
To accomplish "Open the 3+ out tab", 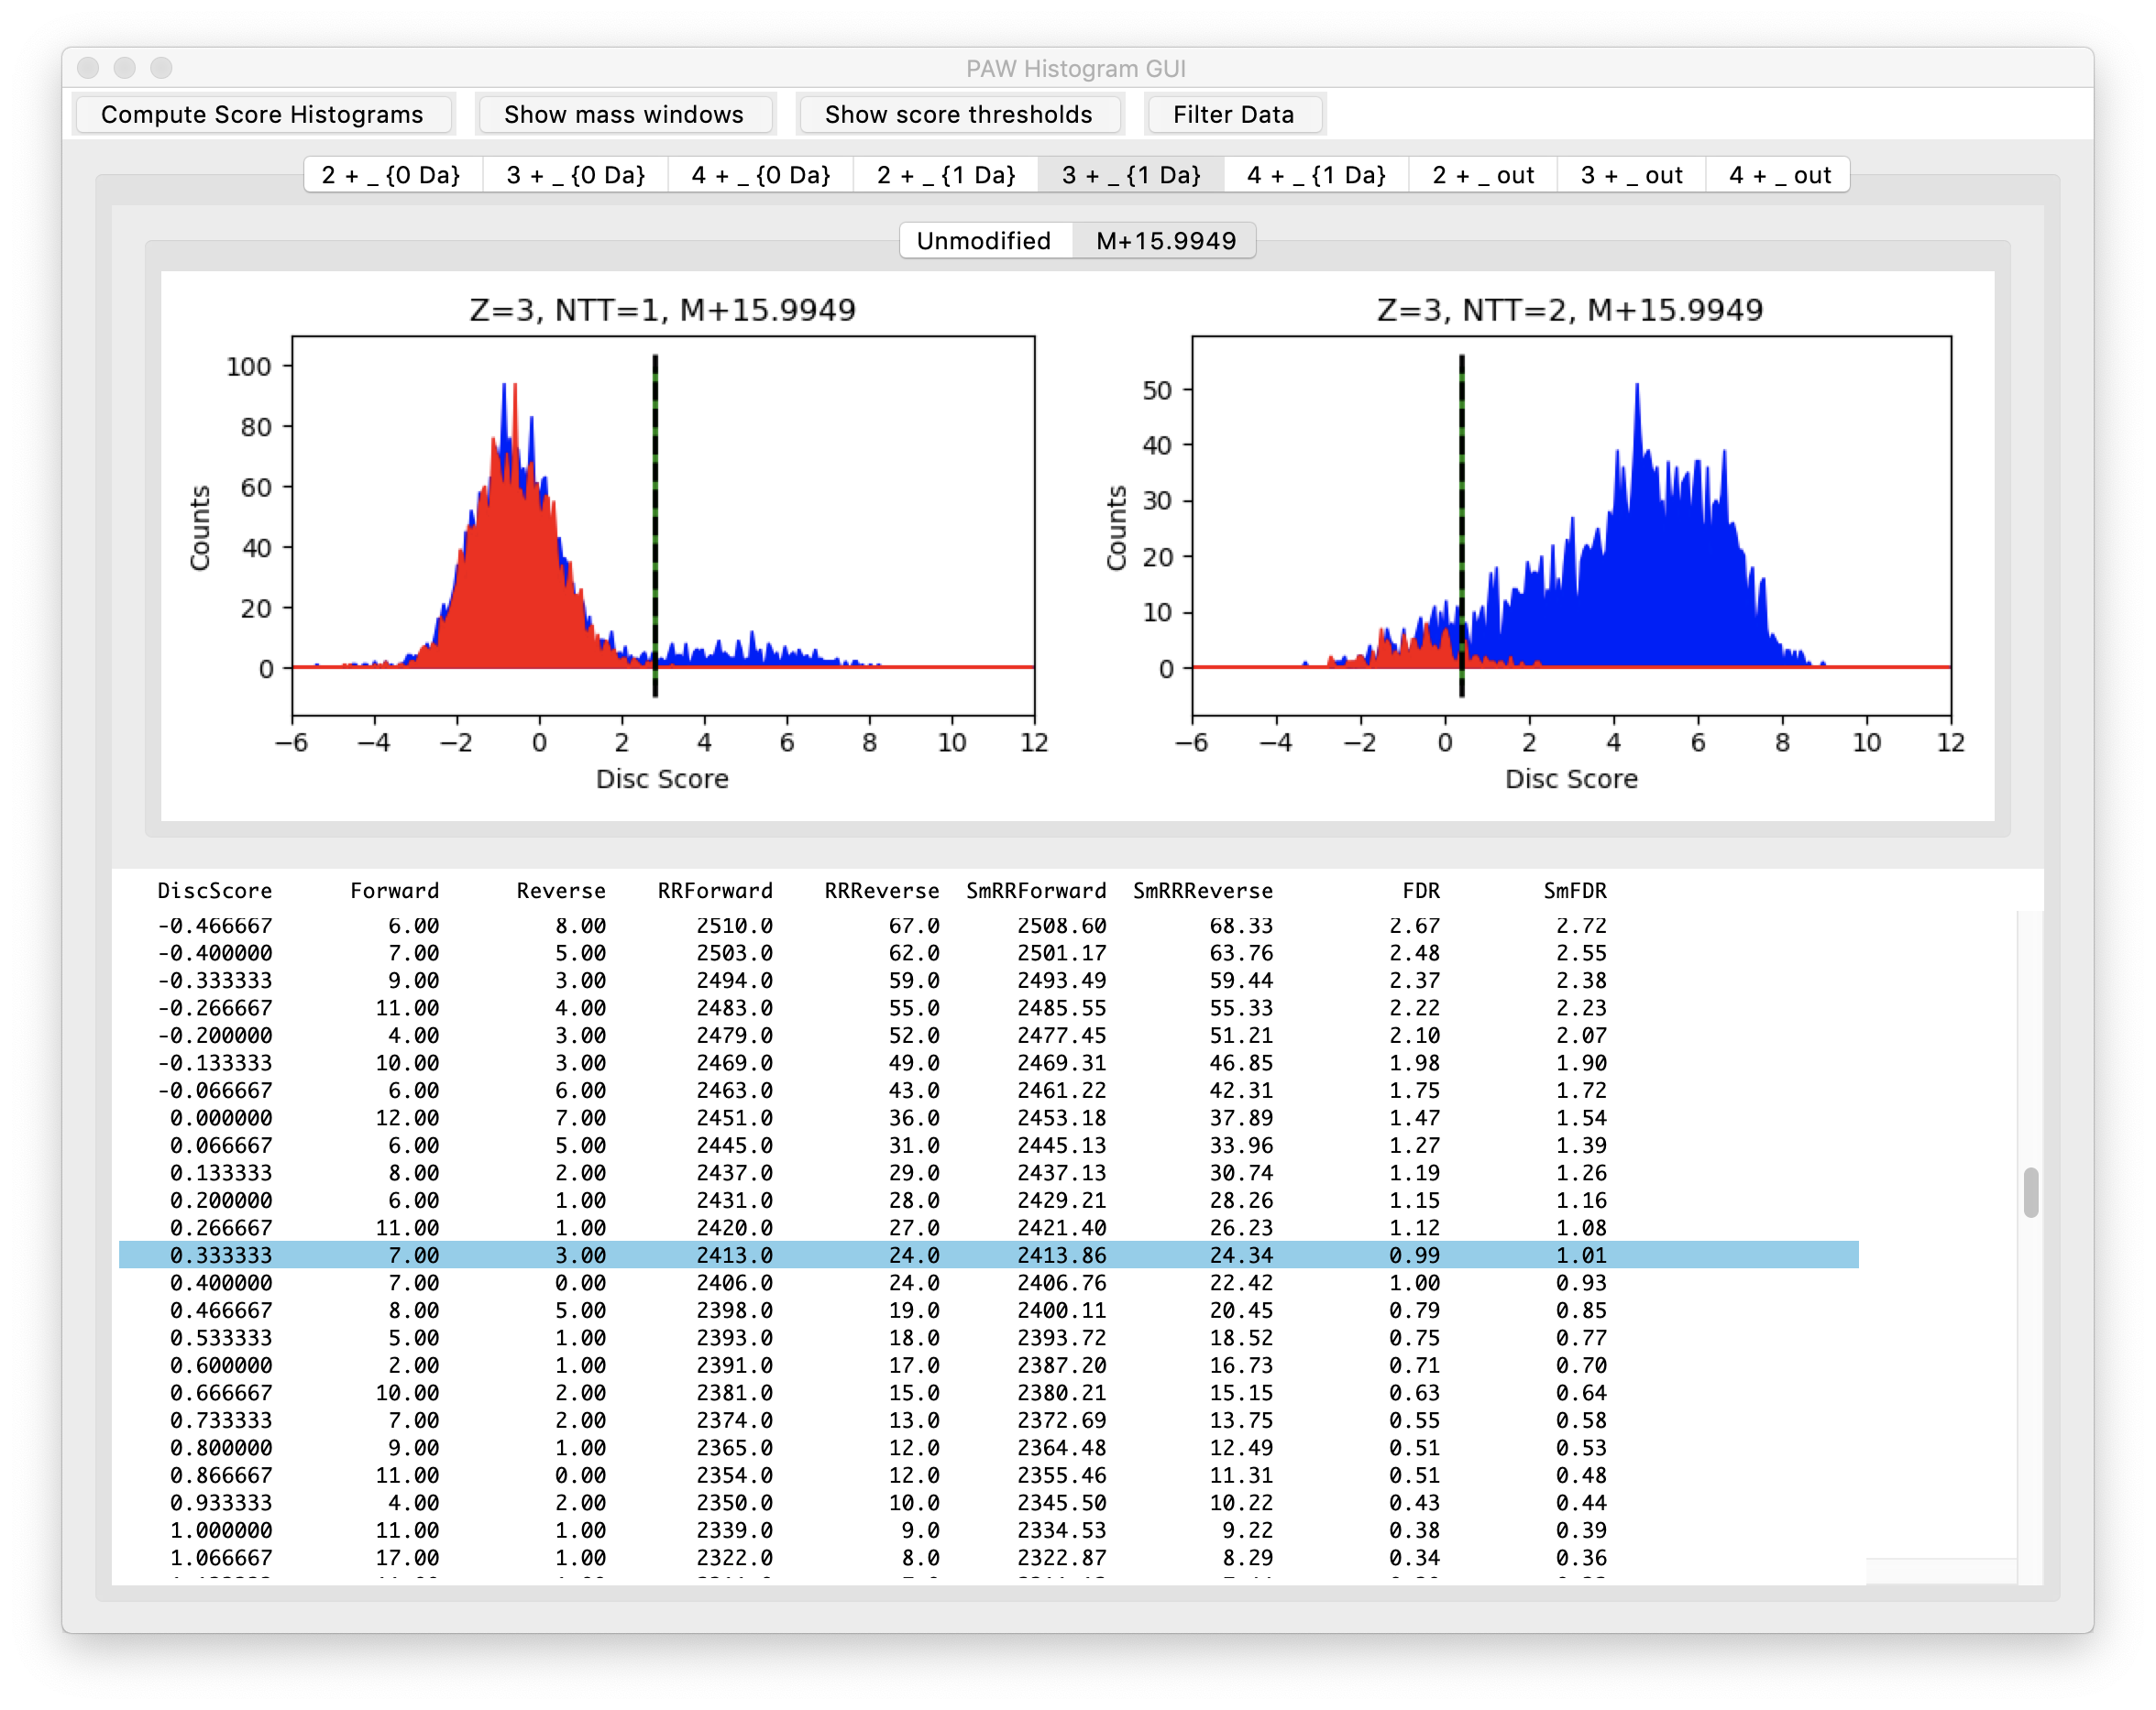I will pyautogui.click(x=1631, y=175).
